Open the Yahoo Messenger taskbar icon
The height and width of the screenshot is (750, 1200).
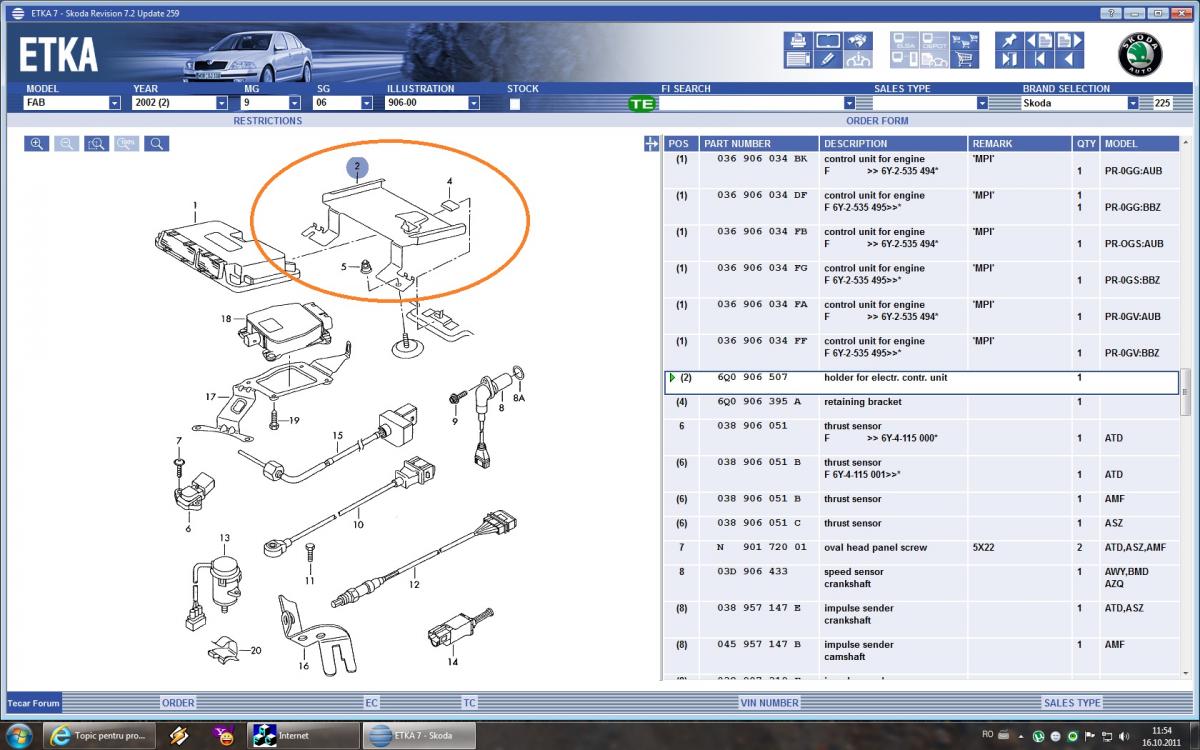coord(223,736)
